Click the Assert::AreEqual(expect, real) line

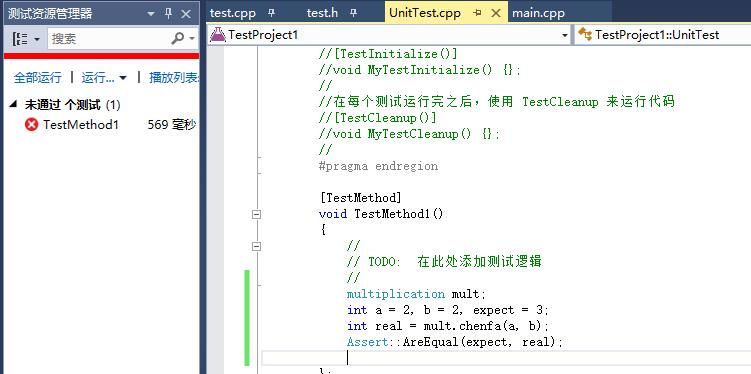coord(455,342)
